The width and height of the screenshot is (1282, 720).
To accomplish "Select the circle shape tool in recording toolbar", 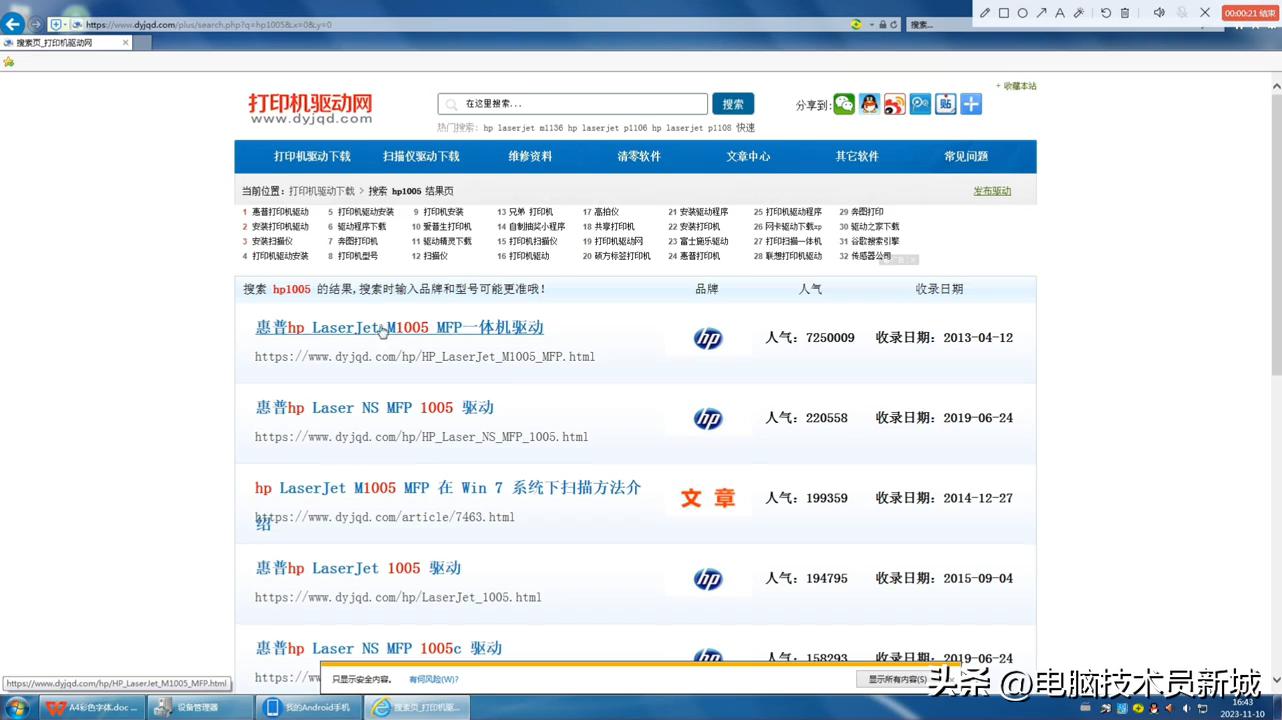I will click(1022, 13).
